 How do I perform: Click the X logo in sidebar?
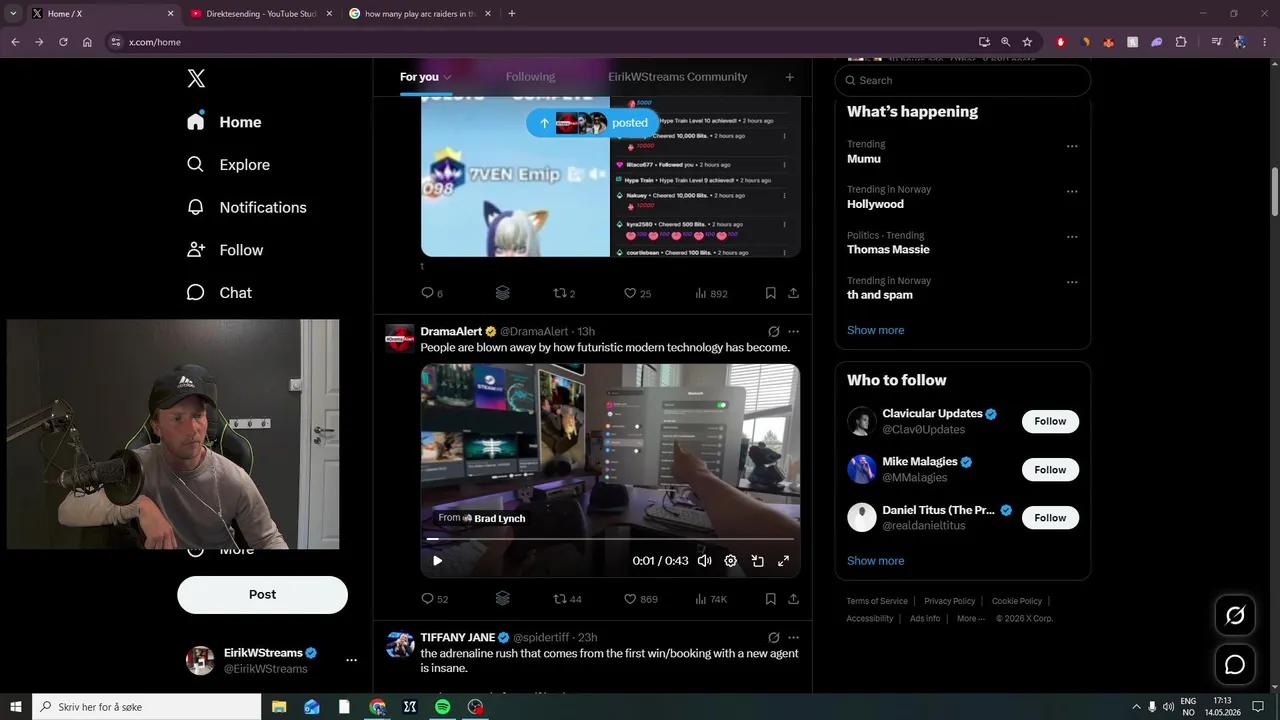(196, 78)
